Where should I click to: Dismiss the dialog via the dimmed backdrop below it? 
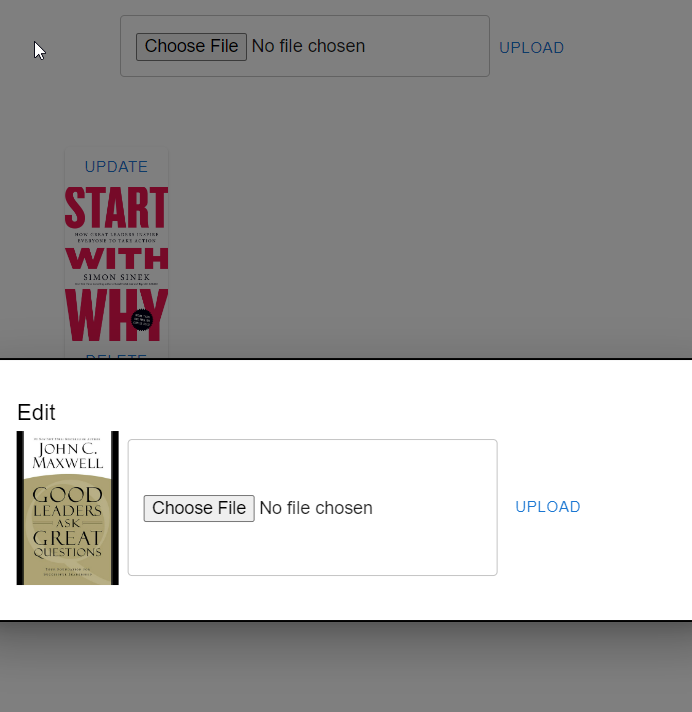coord(346,668)
